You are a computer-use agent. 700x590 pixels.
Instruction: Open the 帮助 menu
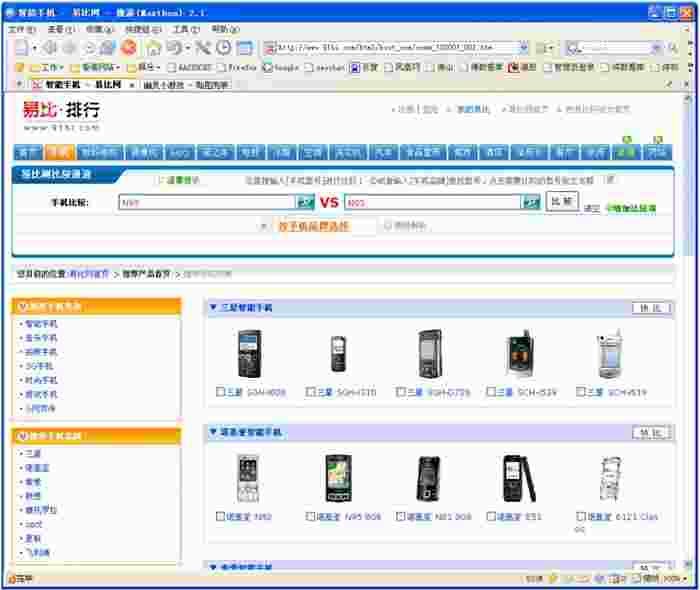(225, 29)
